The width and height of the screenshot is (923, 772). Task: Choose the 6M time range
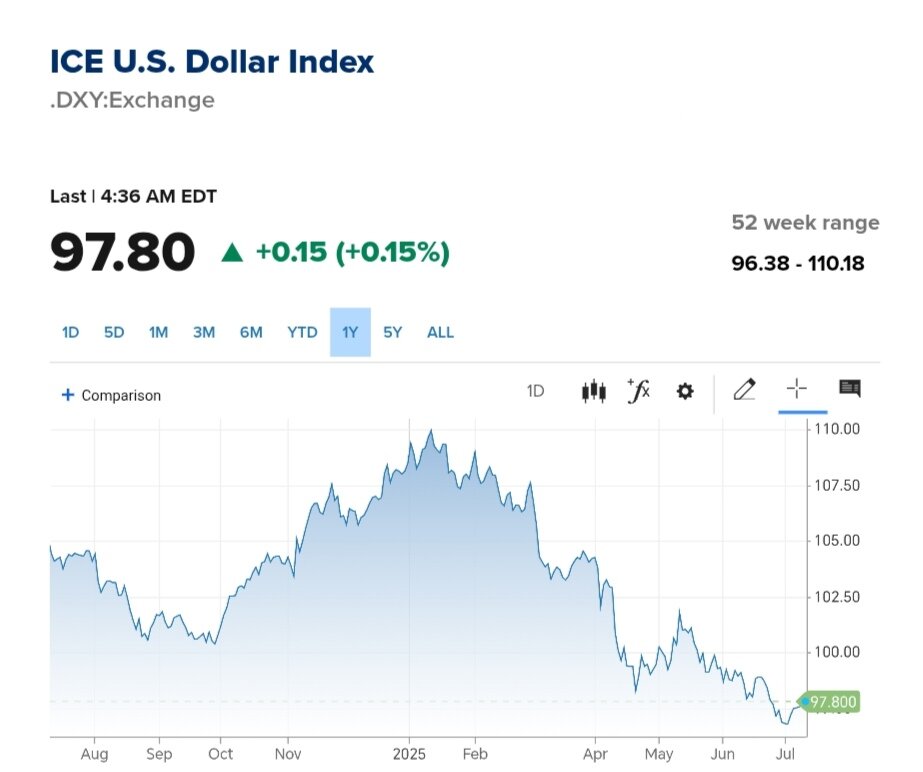251,332
